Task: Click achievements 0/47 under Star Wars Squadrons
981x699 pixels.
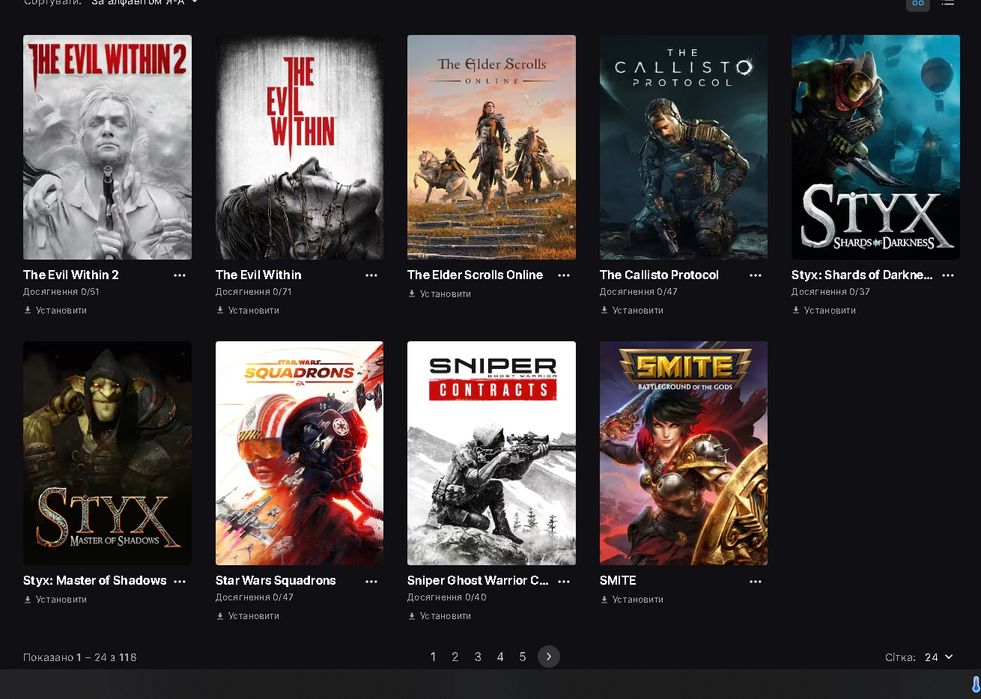Action: (254, 598)
